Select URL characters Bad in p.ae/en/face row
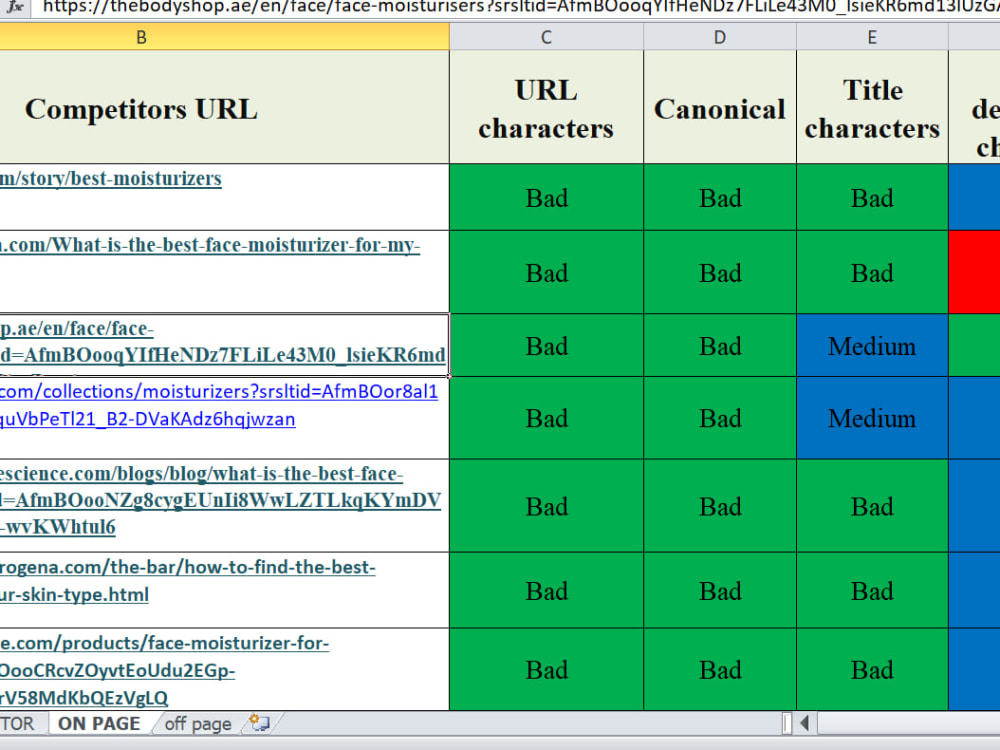This screenshot has height=750, width=1000. (547, 345)
